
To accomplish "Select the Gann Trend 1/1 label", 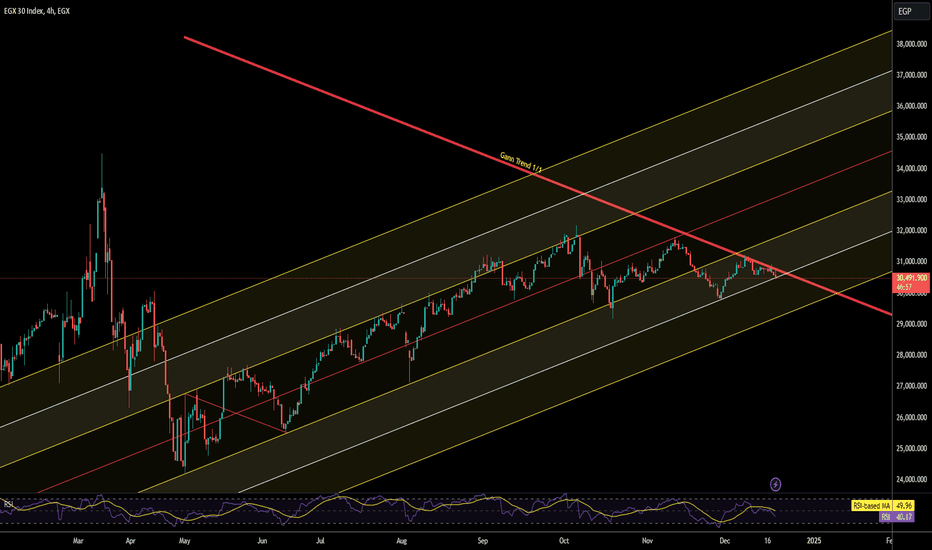I will tap(521, 162).
